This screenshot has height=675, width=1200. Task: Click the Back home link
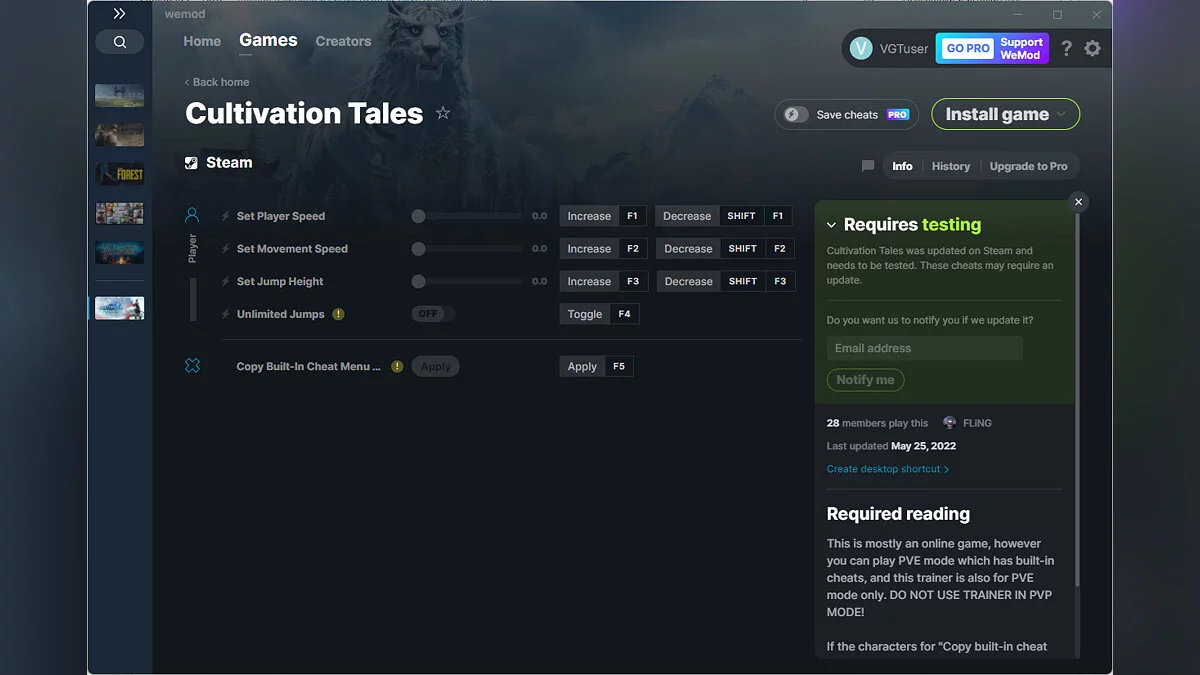[x=217, y=82]
